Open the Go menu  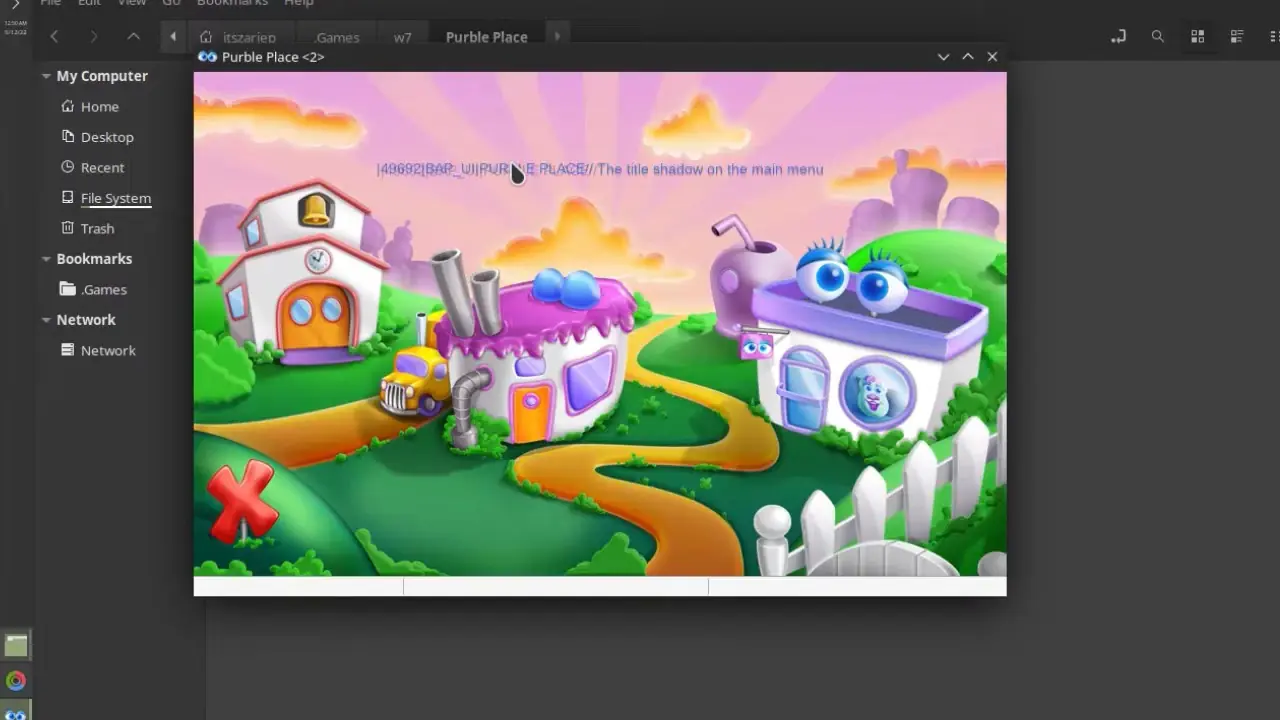pos(171,3)
